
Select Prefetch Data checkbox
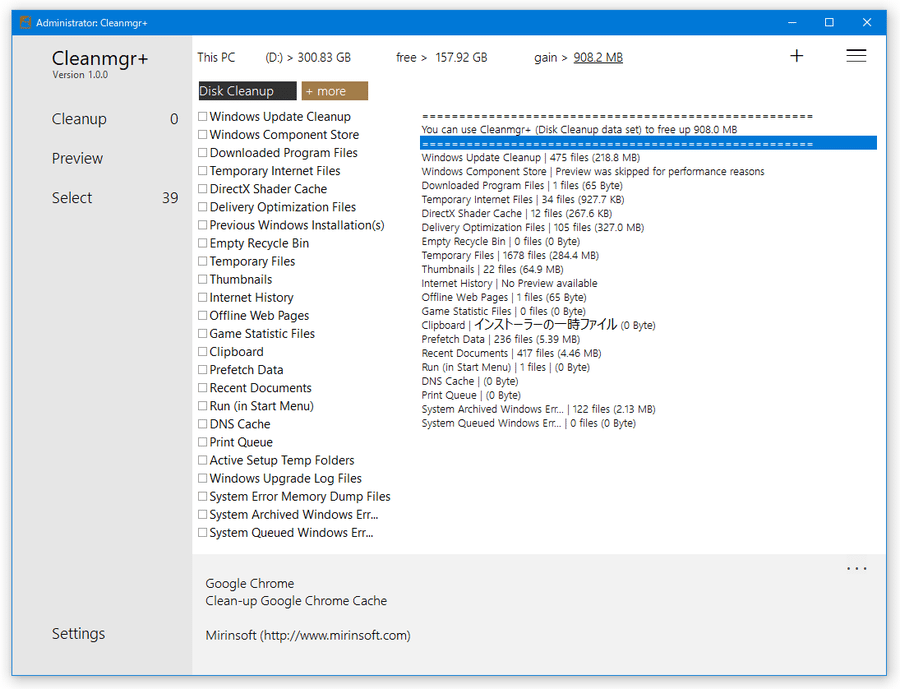click(203, 370)
